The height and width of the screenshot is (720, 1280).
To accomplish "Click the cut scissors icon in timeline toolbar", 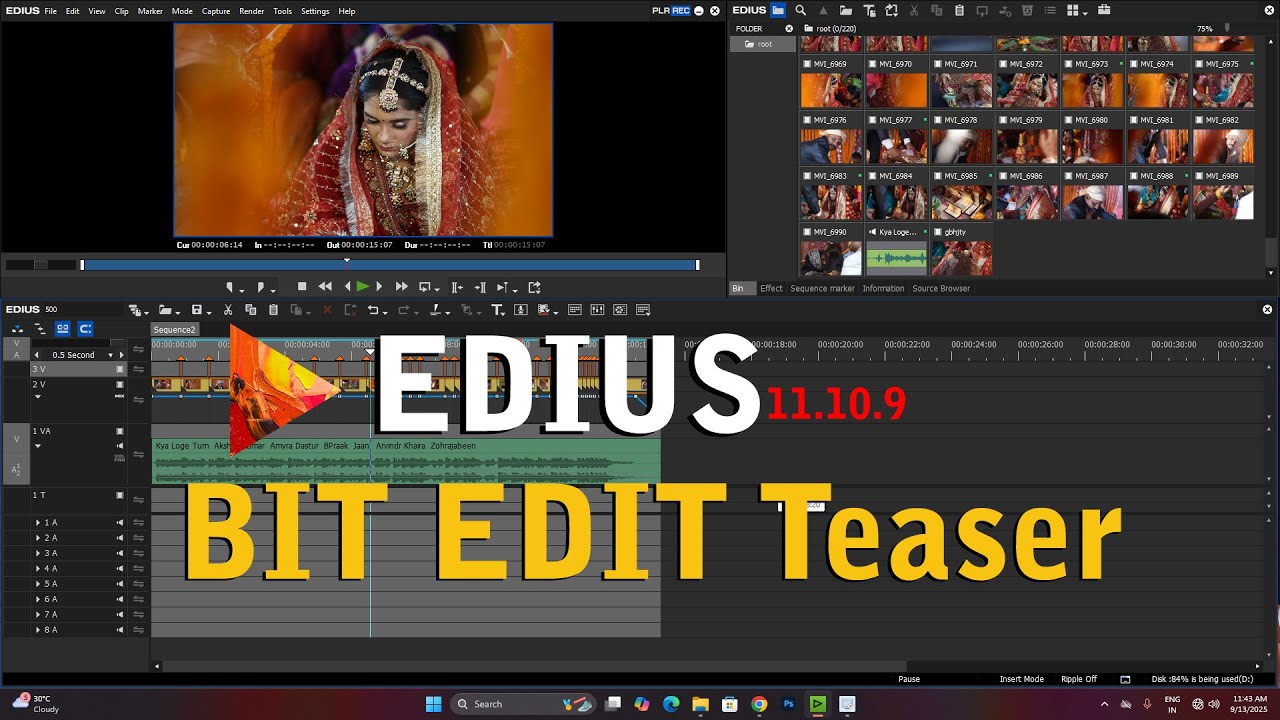I will (x=228, y=310).
